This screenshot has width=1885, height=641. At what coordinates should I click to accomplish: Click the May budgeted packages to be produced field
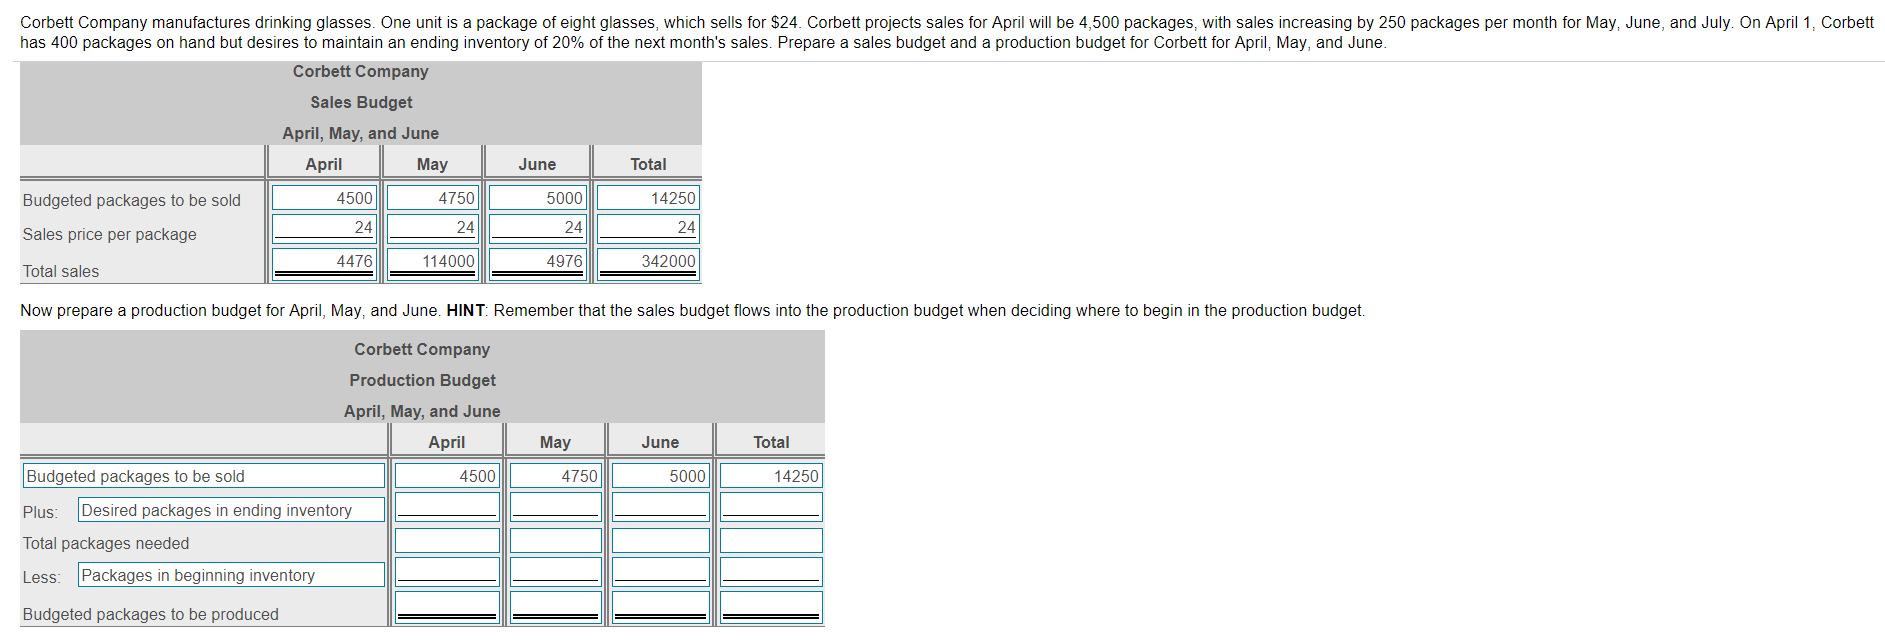click(555, 608)
